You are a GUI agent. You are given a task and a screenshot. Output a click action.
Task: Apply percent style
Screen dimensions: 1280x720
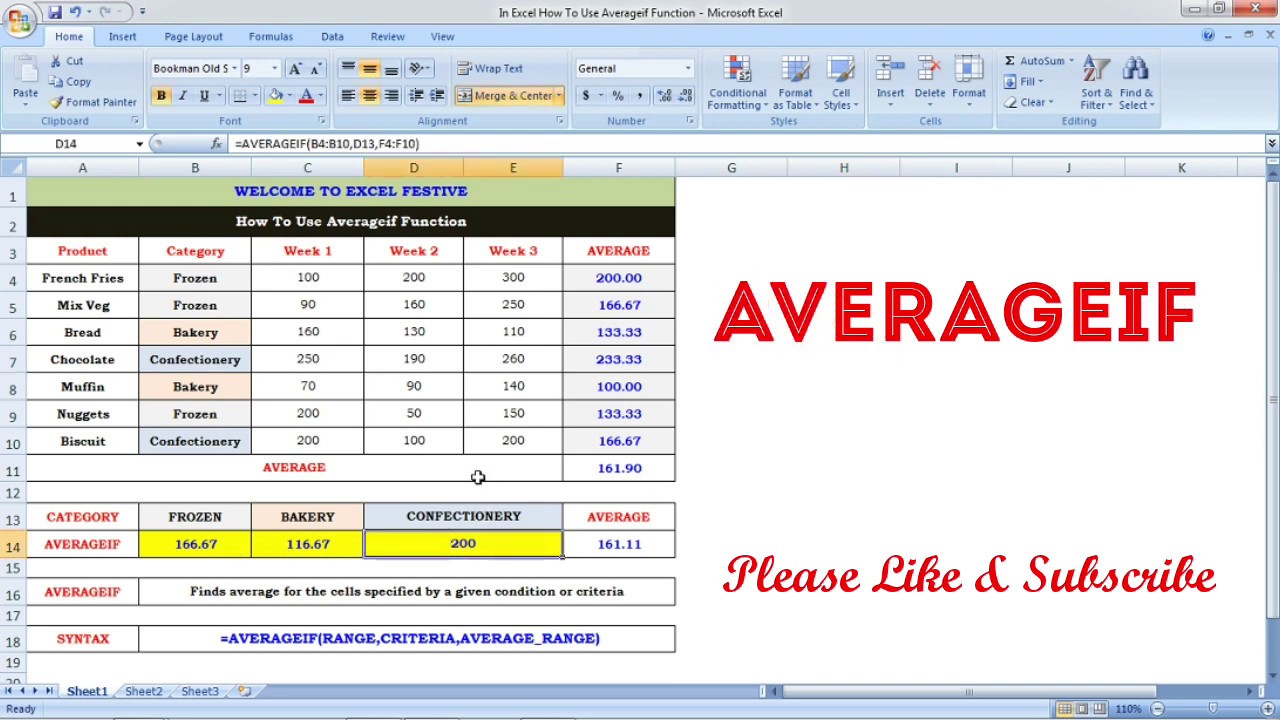coord(618,96)
